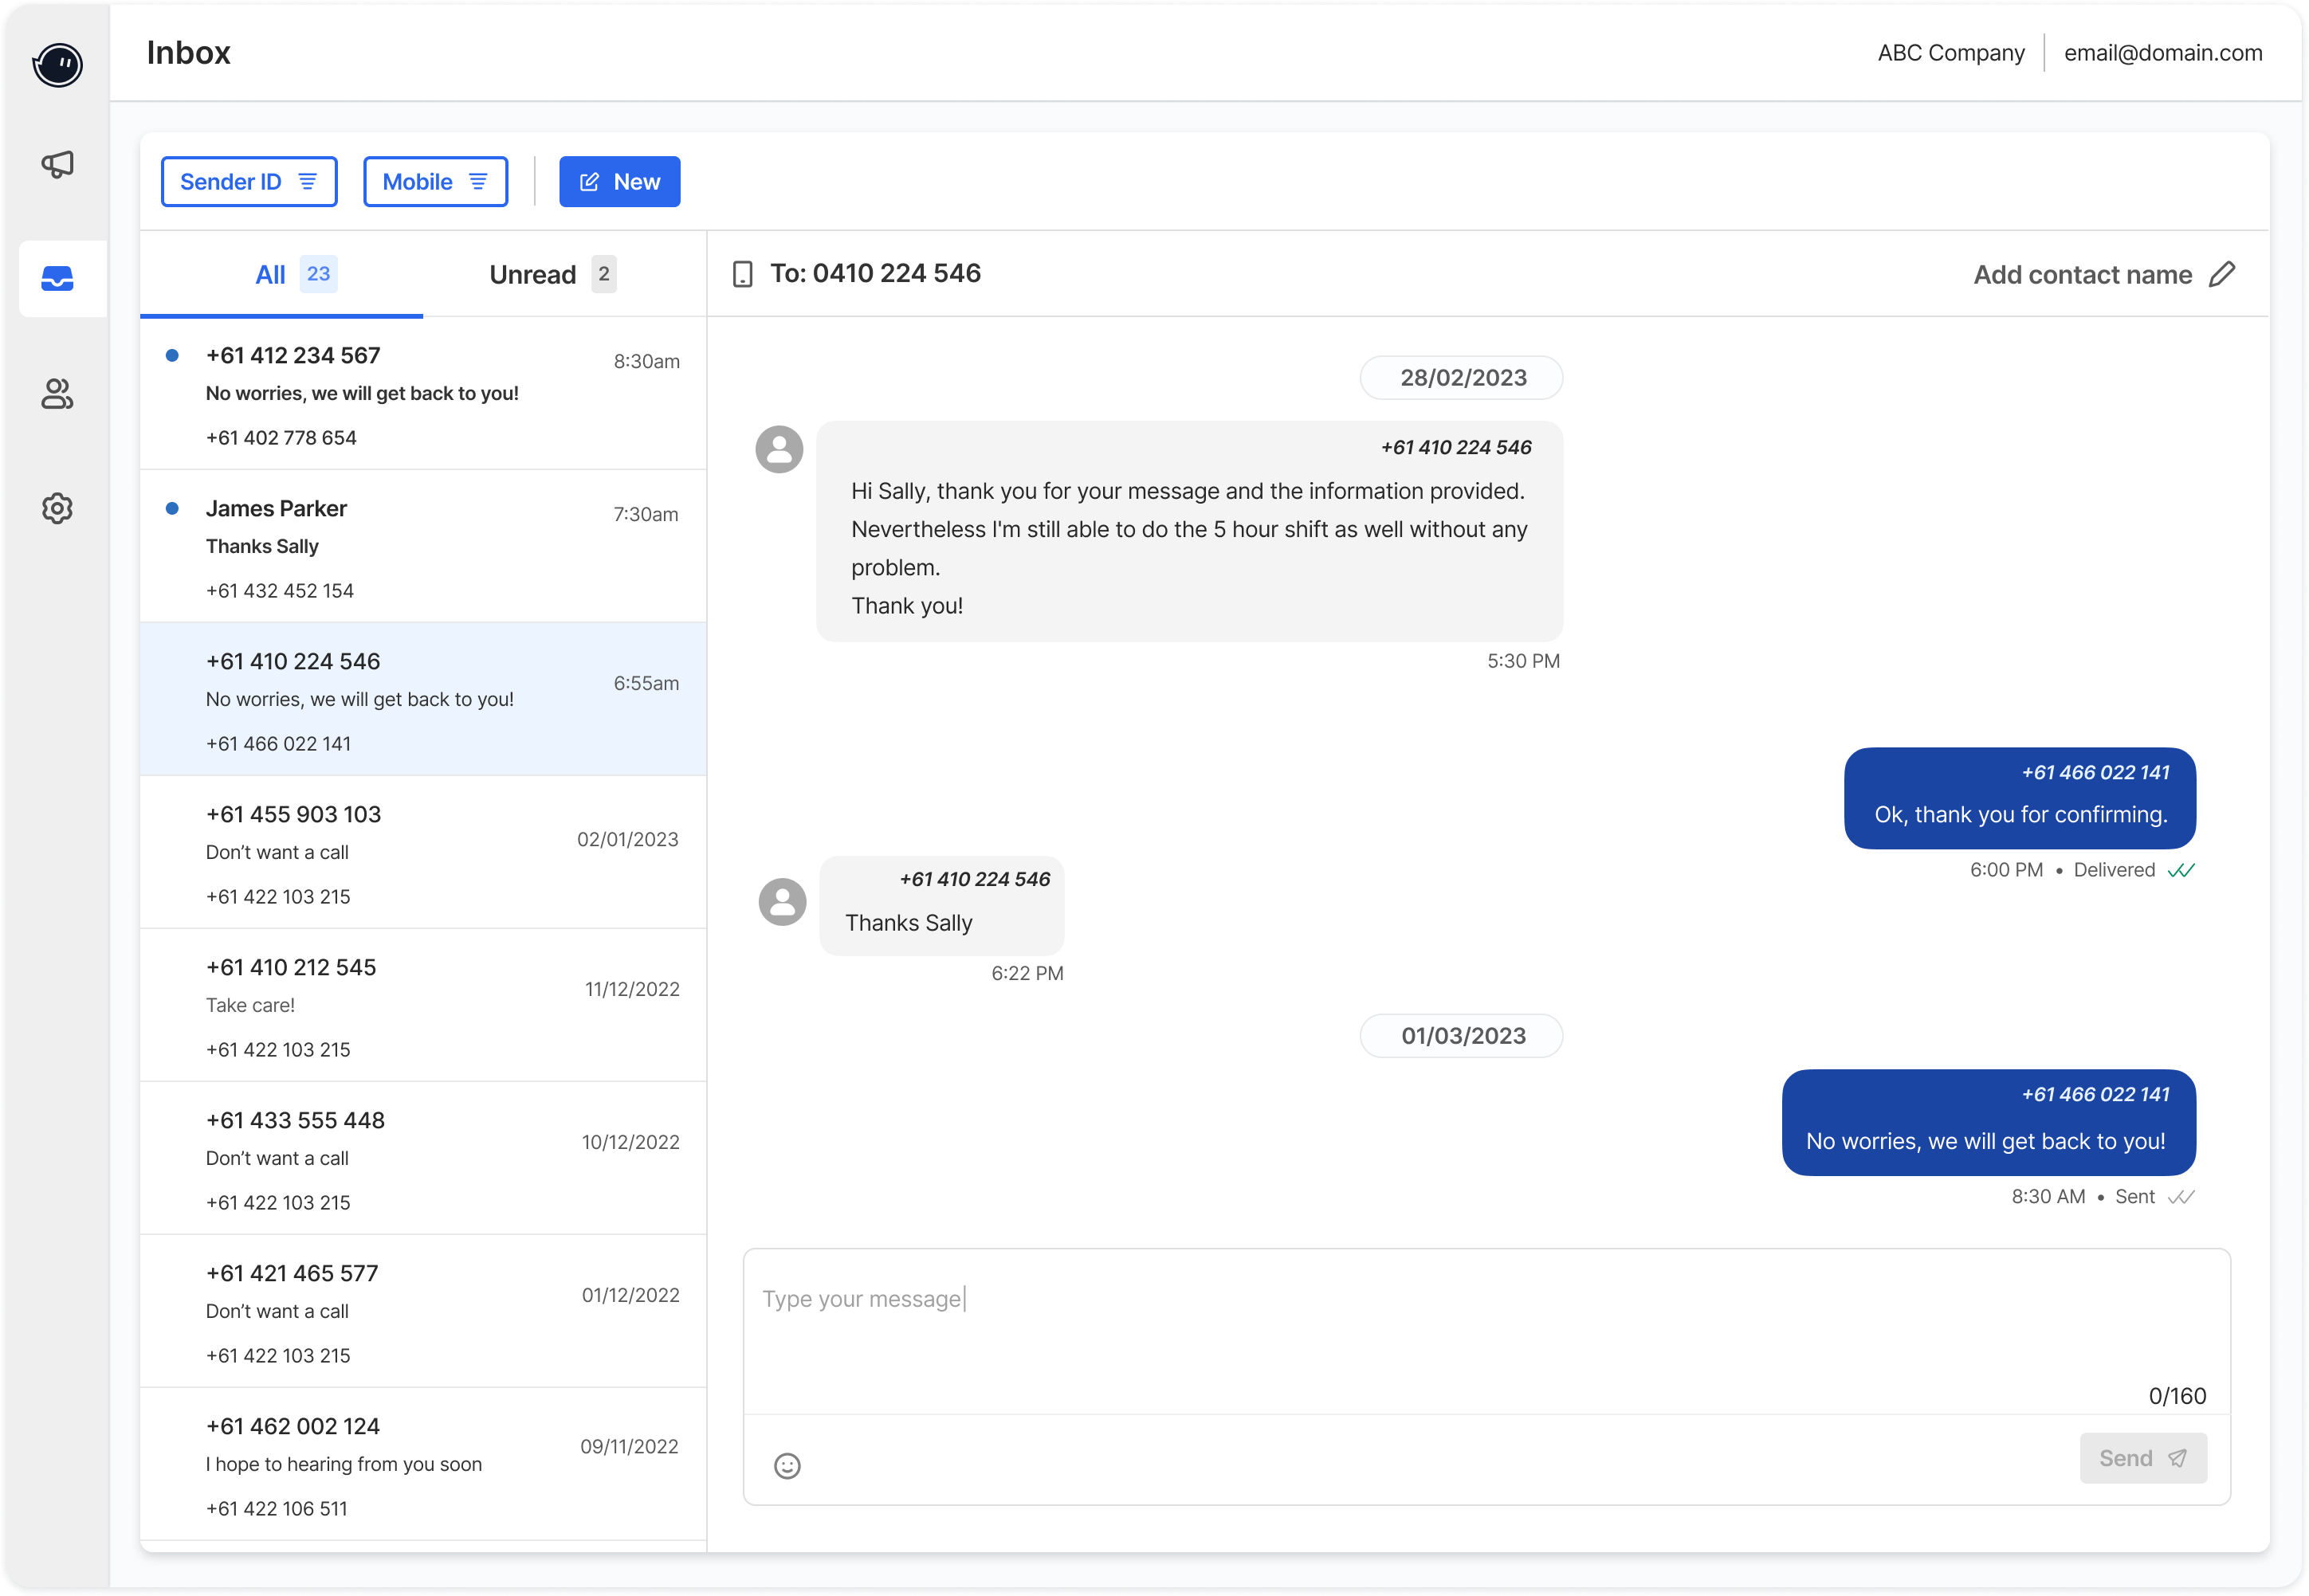Open conversation +61 410 212 545

click(423, 1005)
